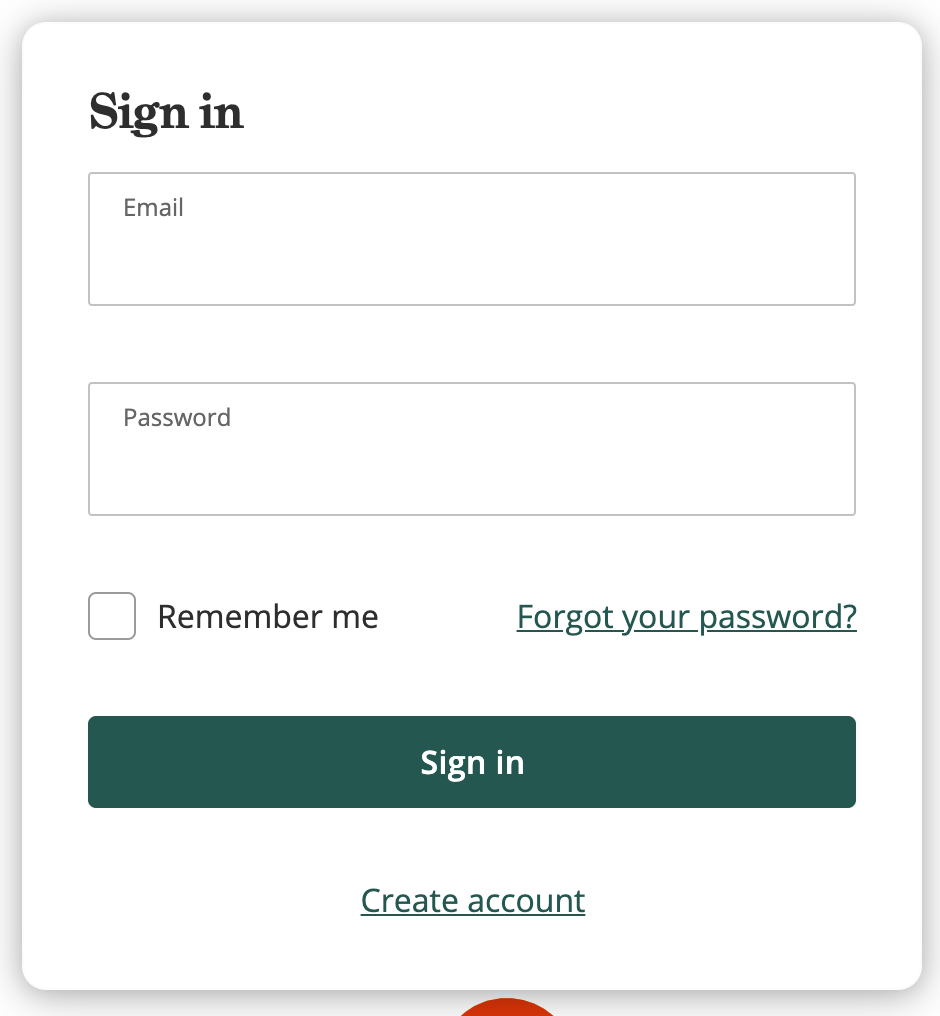Submit the form with Sign in
The width and height of the screenshot is (940, 1016).
click(x=471, y=762)
